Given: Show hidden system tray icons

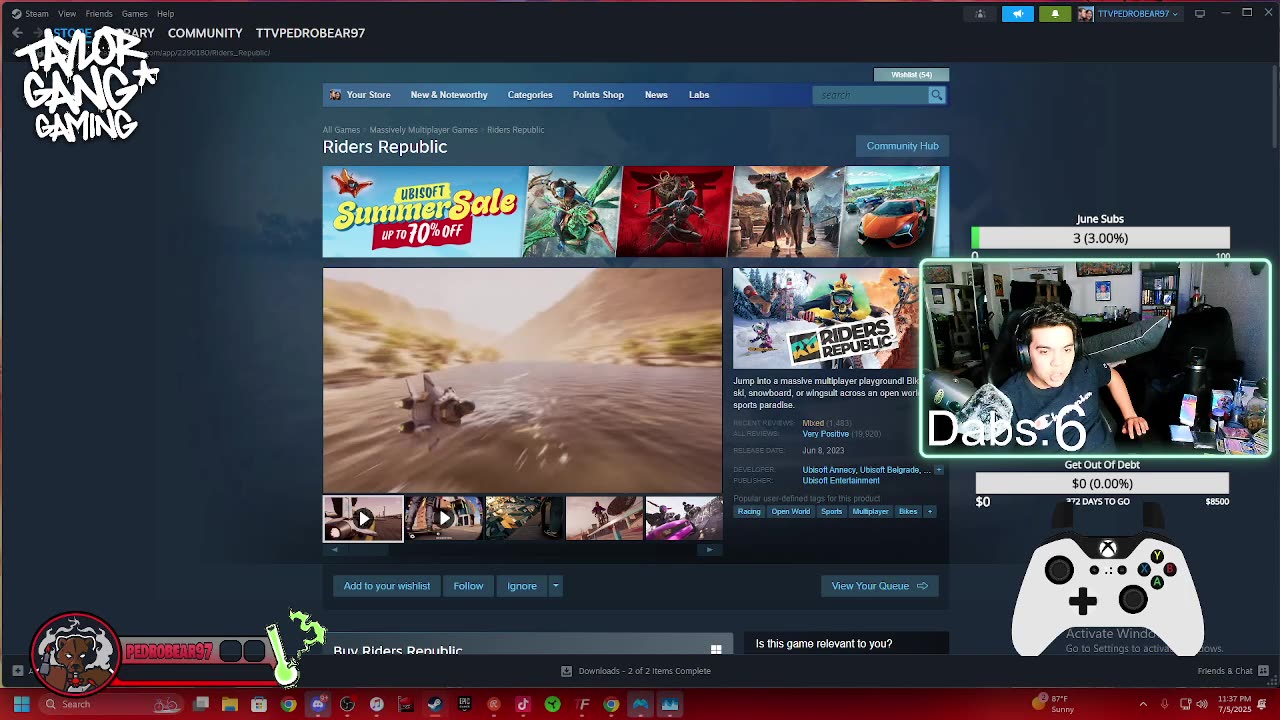Looking at the screenshot, I should (1143, 704).
